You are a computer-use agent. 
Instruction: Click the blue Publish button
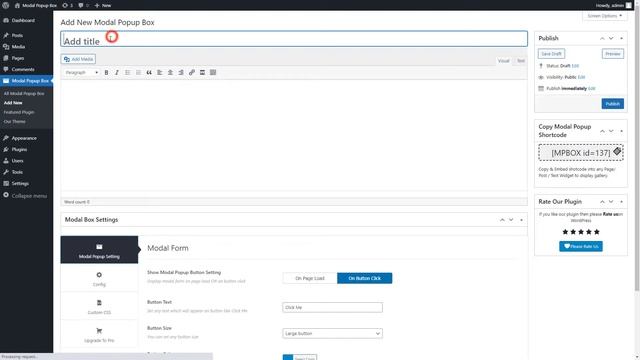point(612,104)
